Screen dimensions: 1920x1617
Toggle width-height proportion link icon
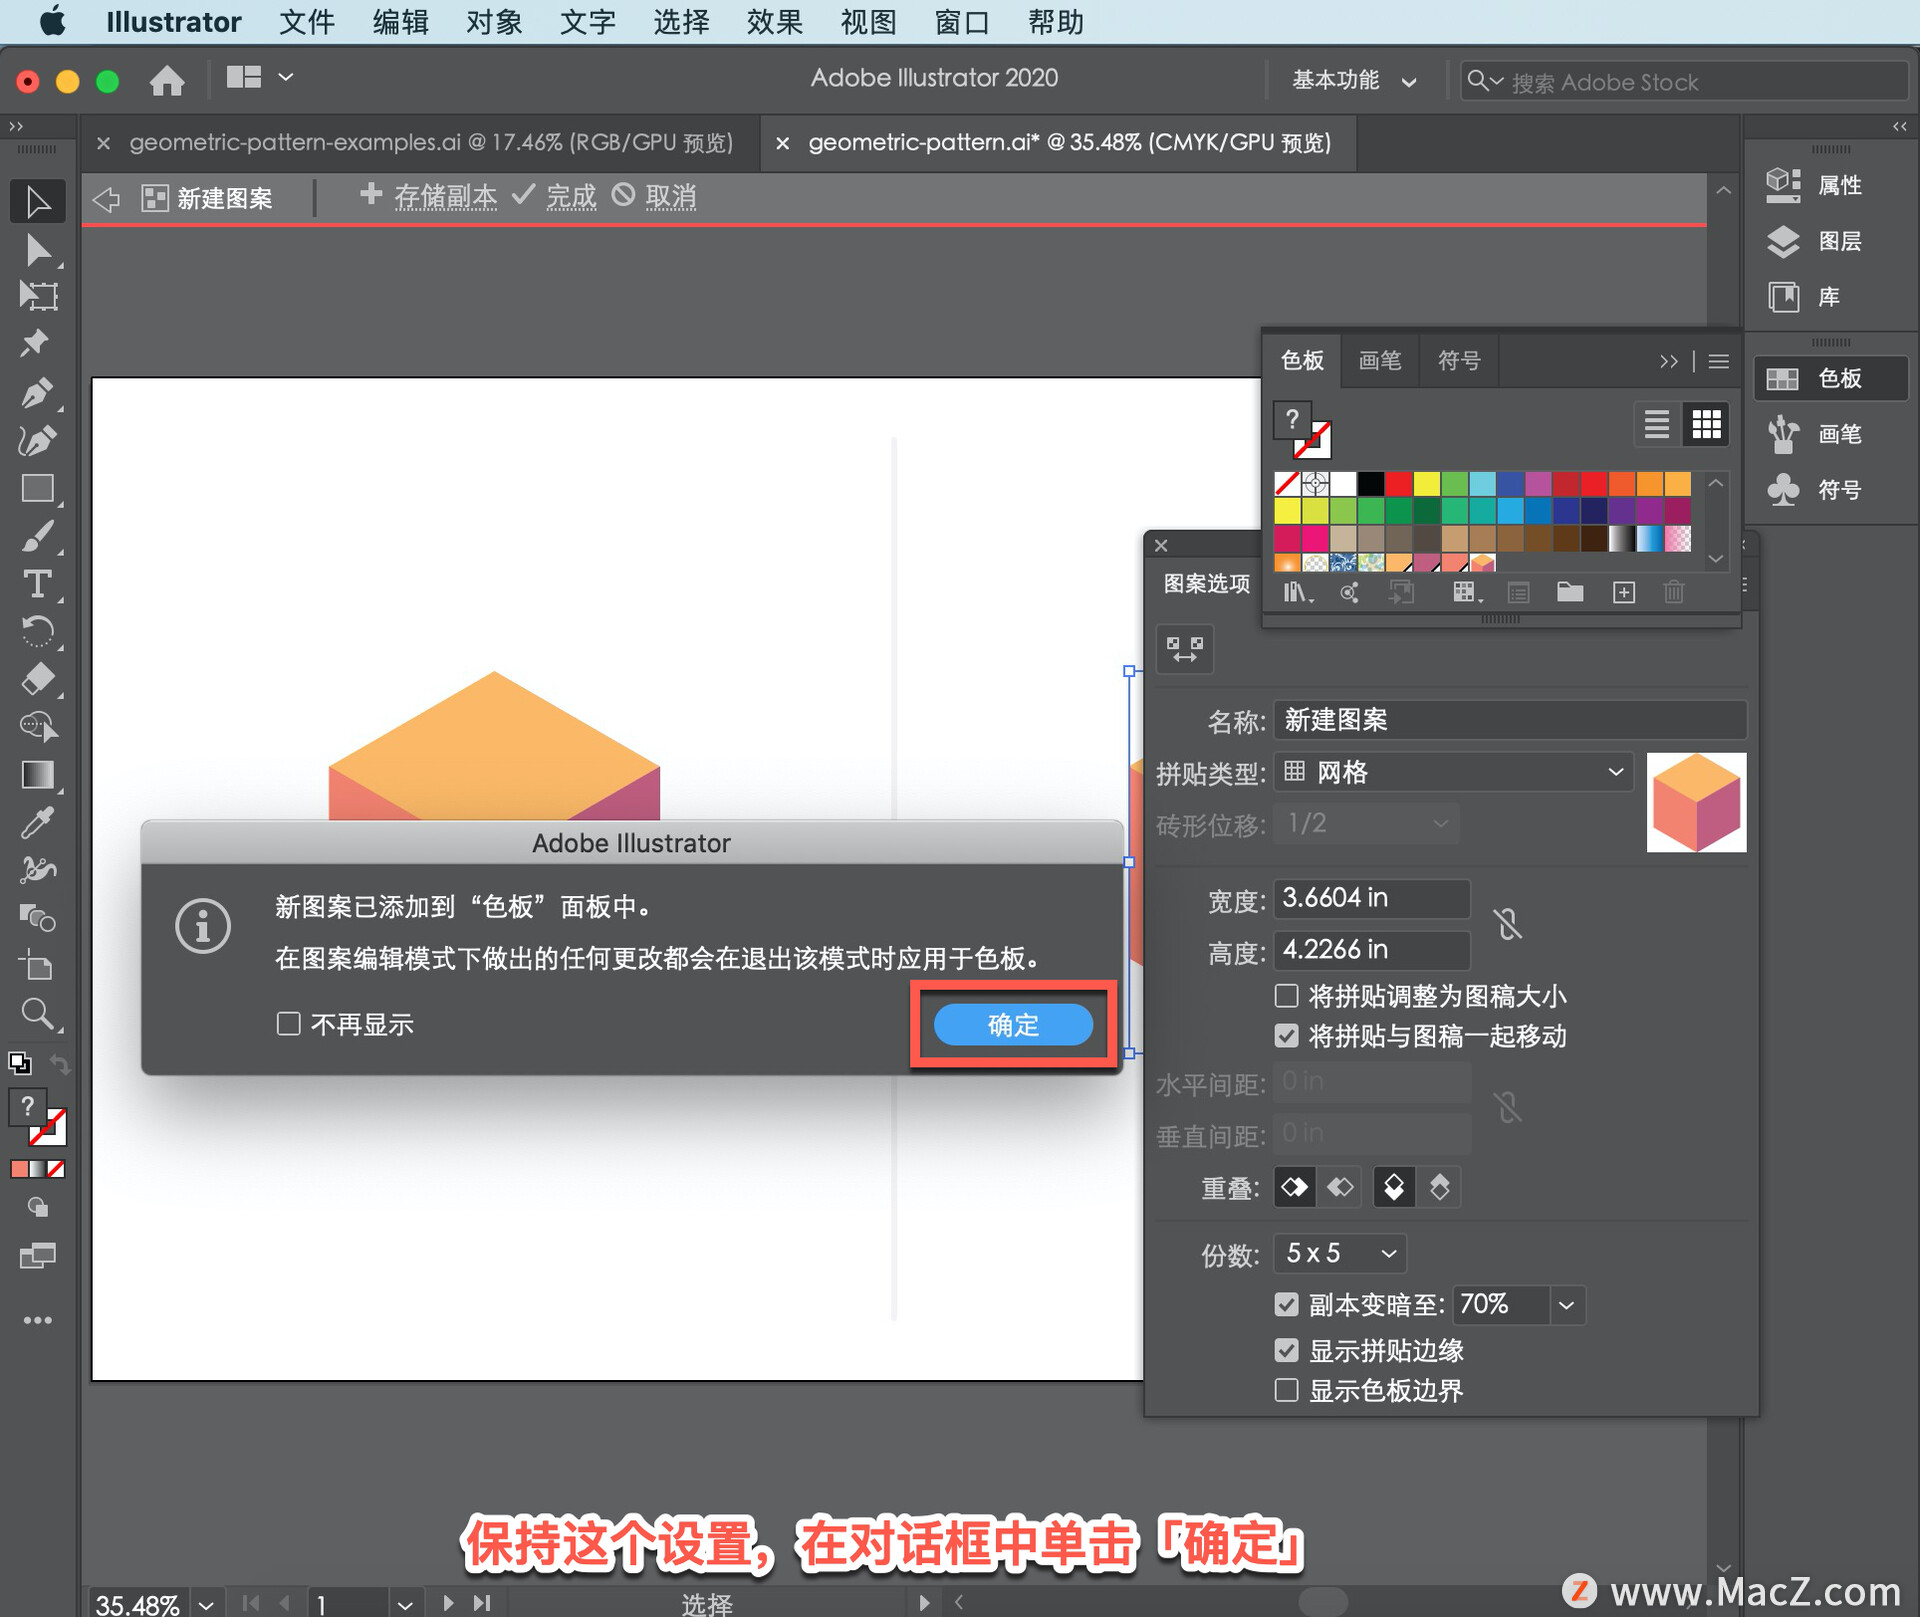coord(1508,923)
